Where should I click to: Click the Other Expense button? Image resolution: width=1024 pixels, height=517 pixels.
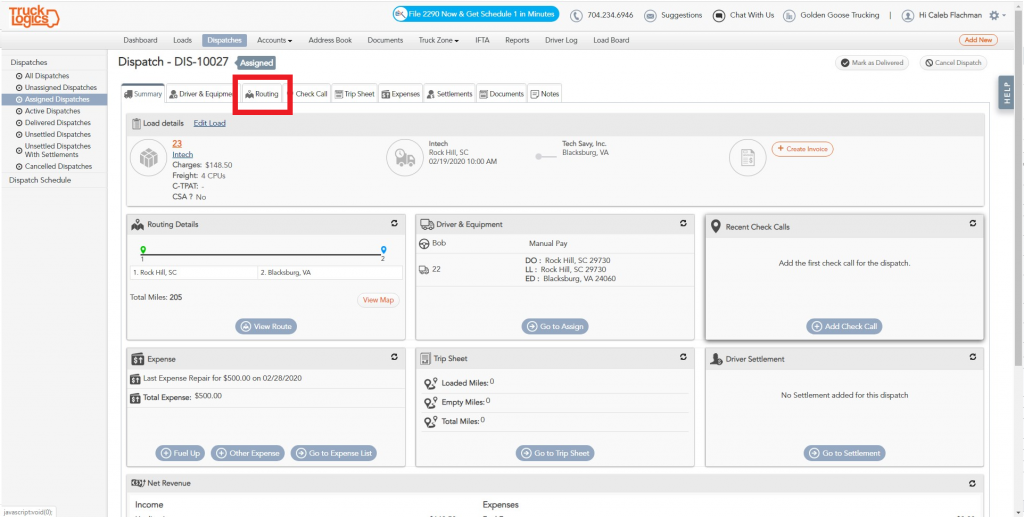248,453
